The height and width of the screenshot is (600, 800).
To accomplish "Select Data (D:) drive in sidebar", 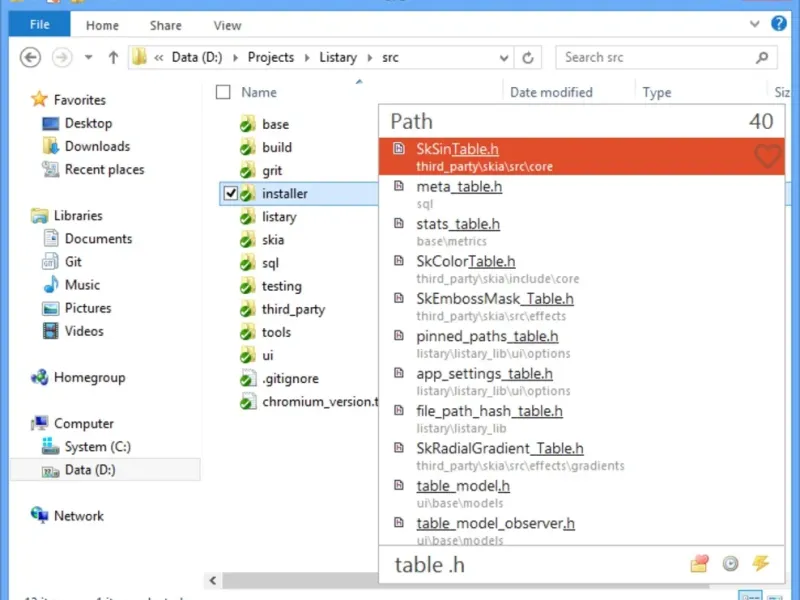I will 106,469.
